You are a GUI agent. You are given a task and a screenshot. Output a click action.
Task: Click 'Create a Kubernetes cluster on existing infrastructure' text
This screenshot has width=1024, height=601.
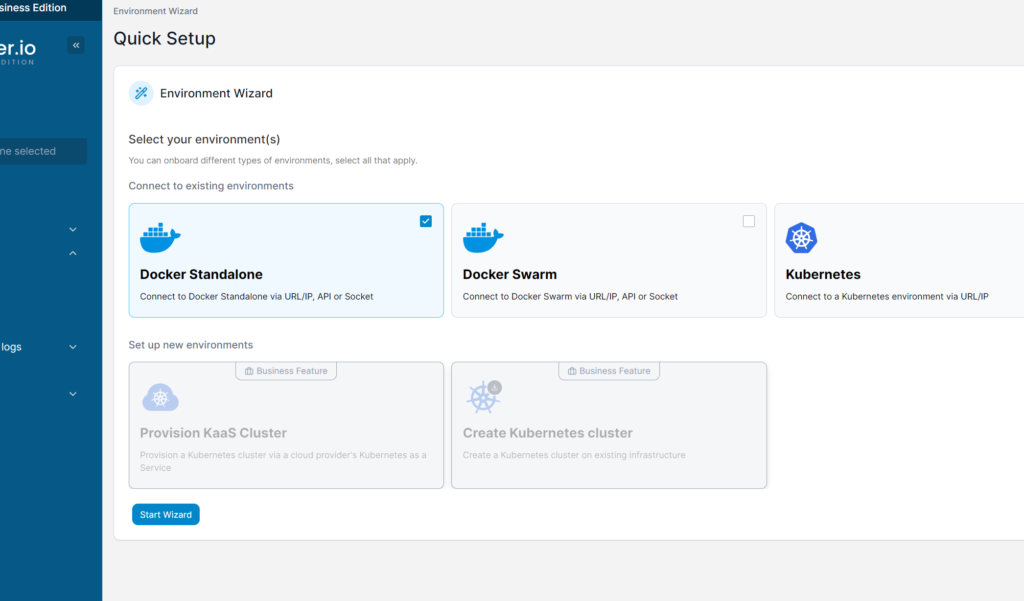click(574, 455)
